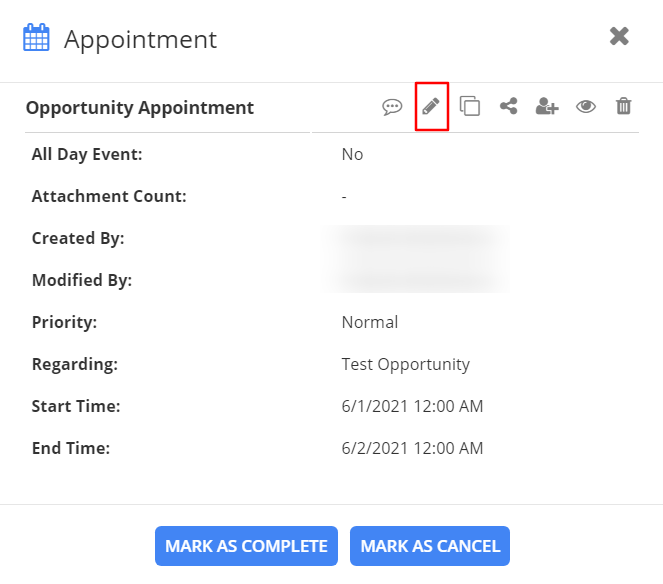663x584 pixels.
Task: Click the Normal priority value
Action: [x=370, y=322]
